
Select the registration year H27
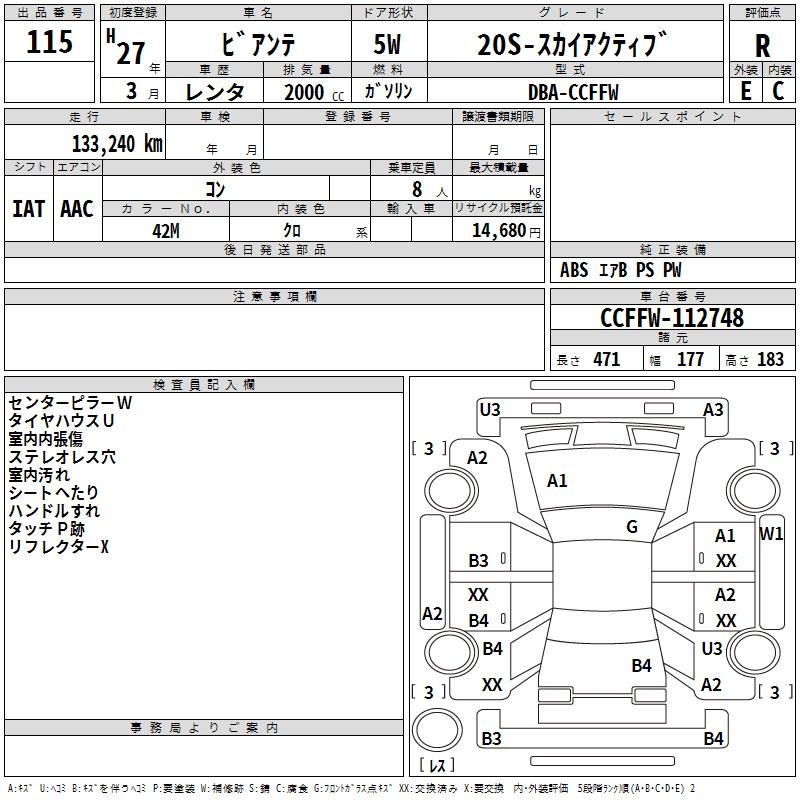pos(127,47)
